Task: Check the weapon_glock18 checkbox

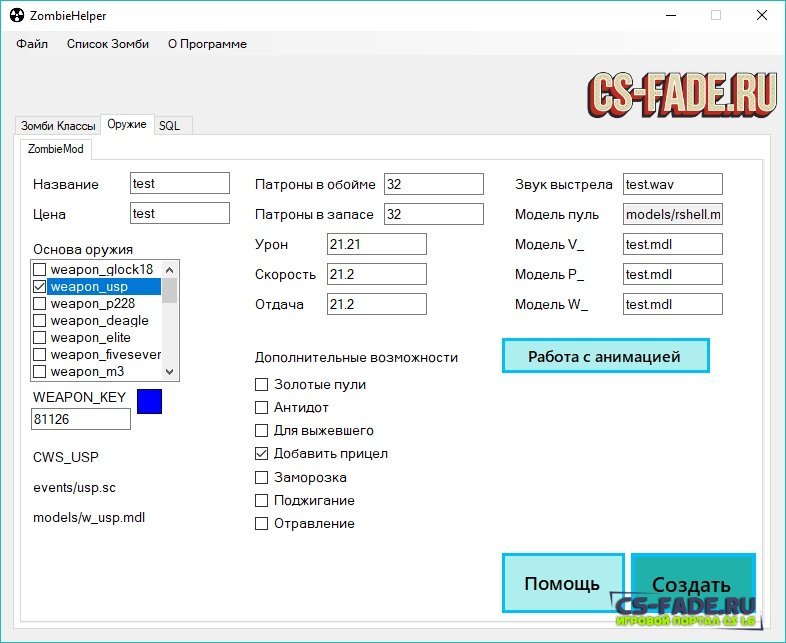Action: click(x=40, y=270)
